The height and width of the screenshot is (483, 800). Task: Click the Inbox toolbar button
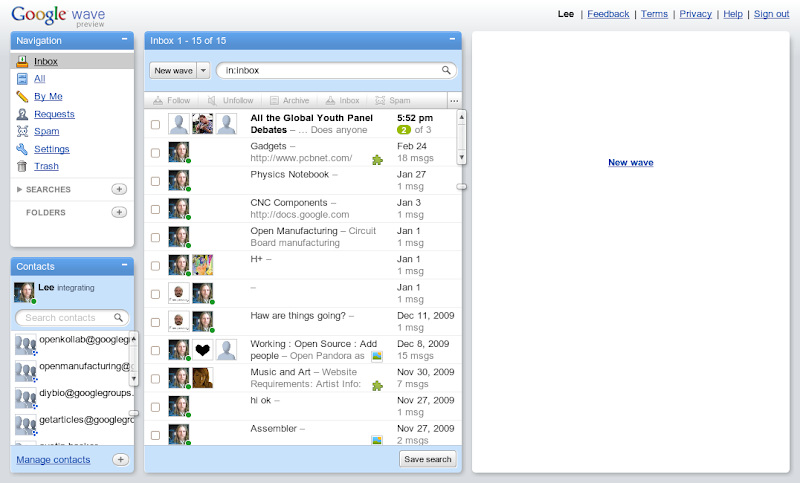pos(342,100)
